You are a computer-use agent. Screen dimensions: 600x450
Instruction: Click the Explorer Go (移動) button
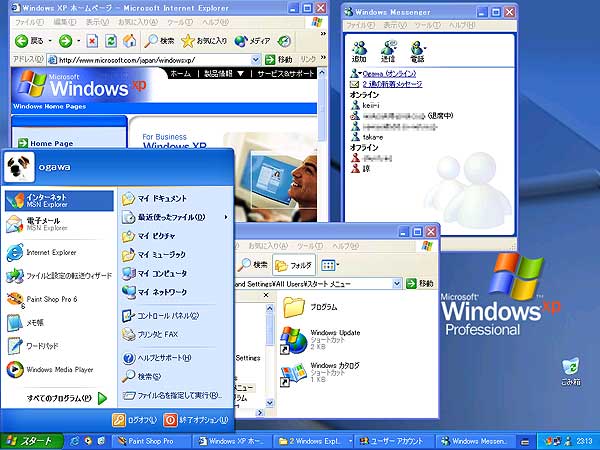(x=419, y=284)
